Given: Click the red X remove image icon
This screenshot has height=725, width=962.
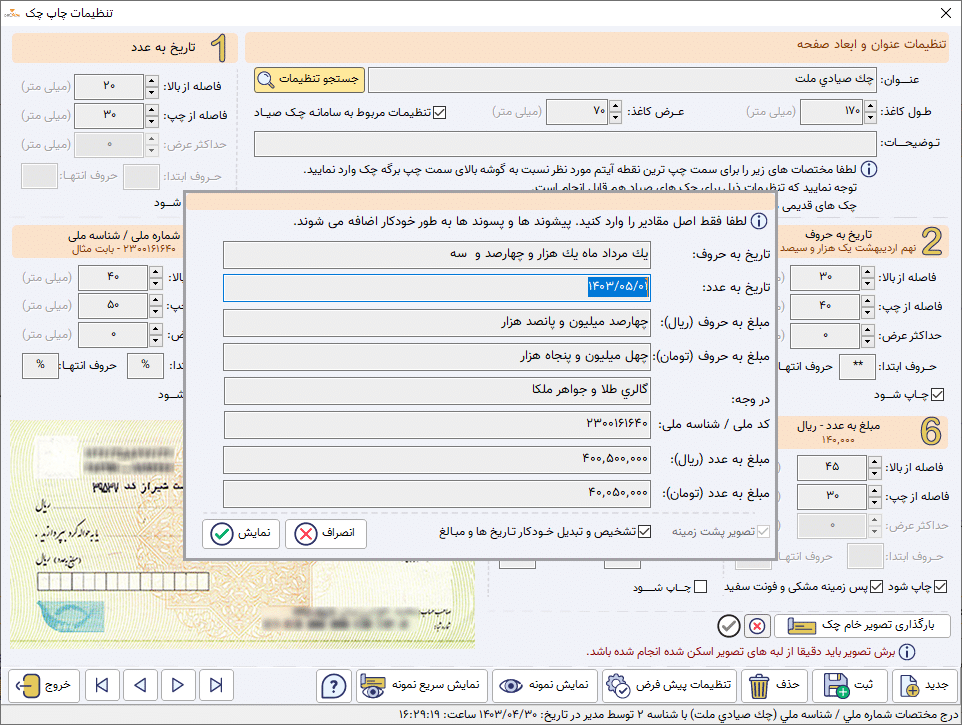Looking at the screenshot, I should pyautogui.click(x=758, y=626).
